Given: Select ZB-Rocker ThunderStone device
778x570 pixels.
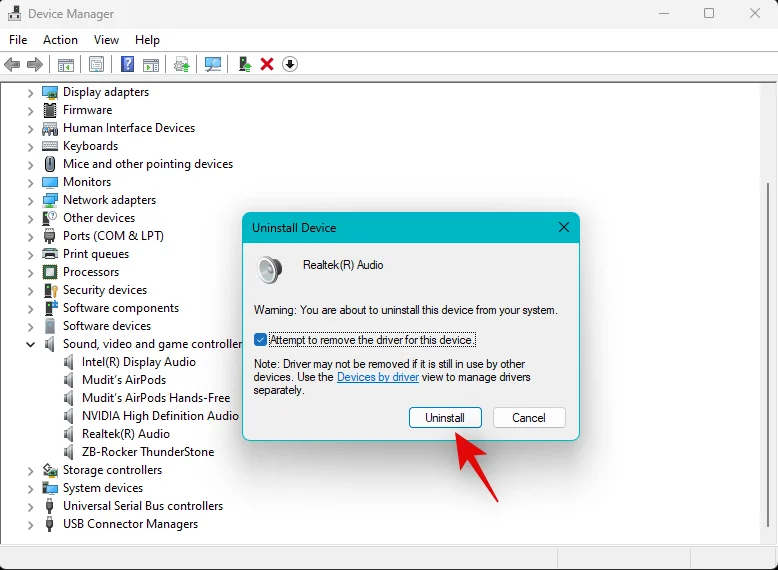Looking at the screenshot, I should 147,452.
